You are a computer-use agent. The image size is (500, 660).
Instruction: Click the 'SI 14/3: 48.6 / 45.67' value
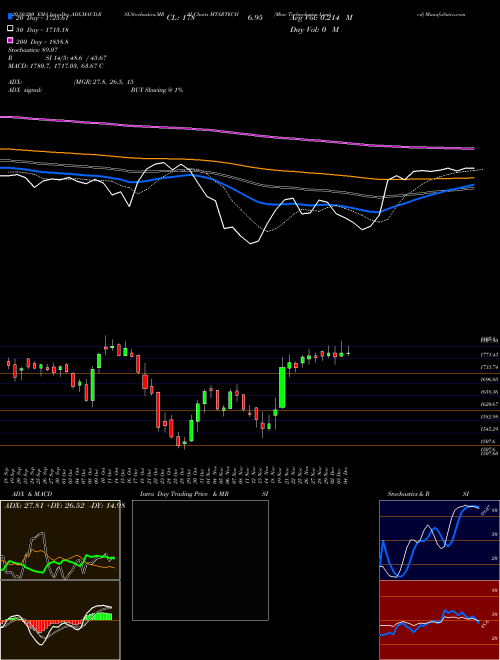click(76, 58)
